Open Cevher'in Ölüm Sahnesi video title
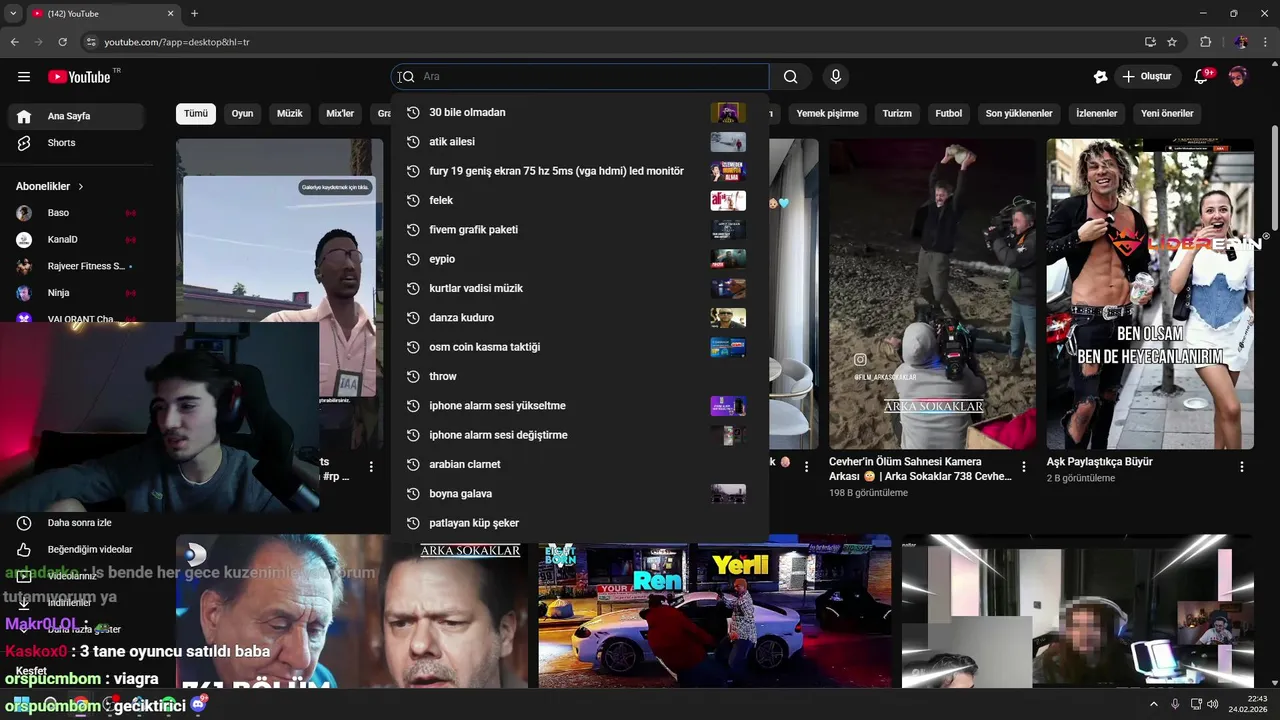The height and width of the screenshot is (720, 1280). (x=920, y=469)
